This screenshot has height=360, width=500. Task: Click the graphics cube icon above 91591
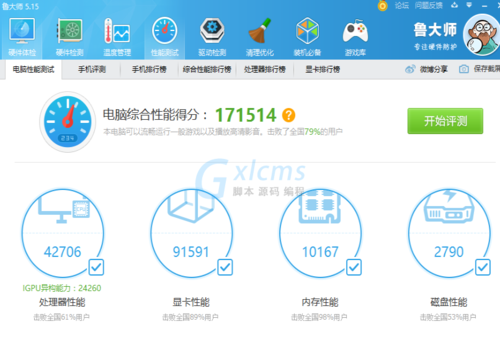[191, 207]
